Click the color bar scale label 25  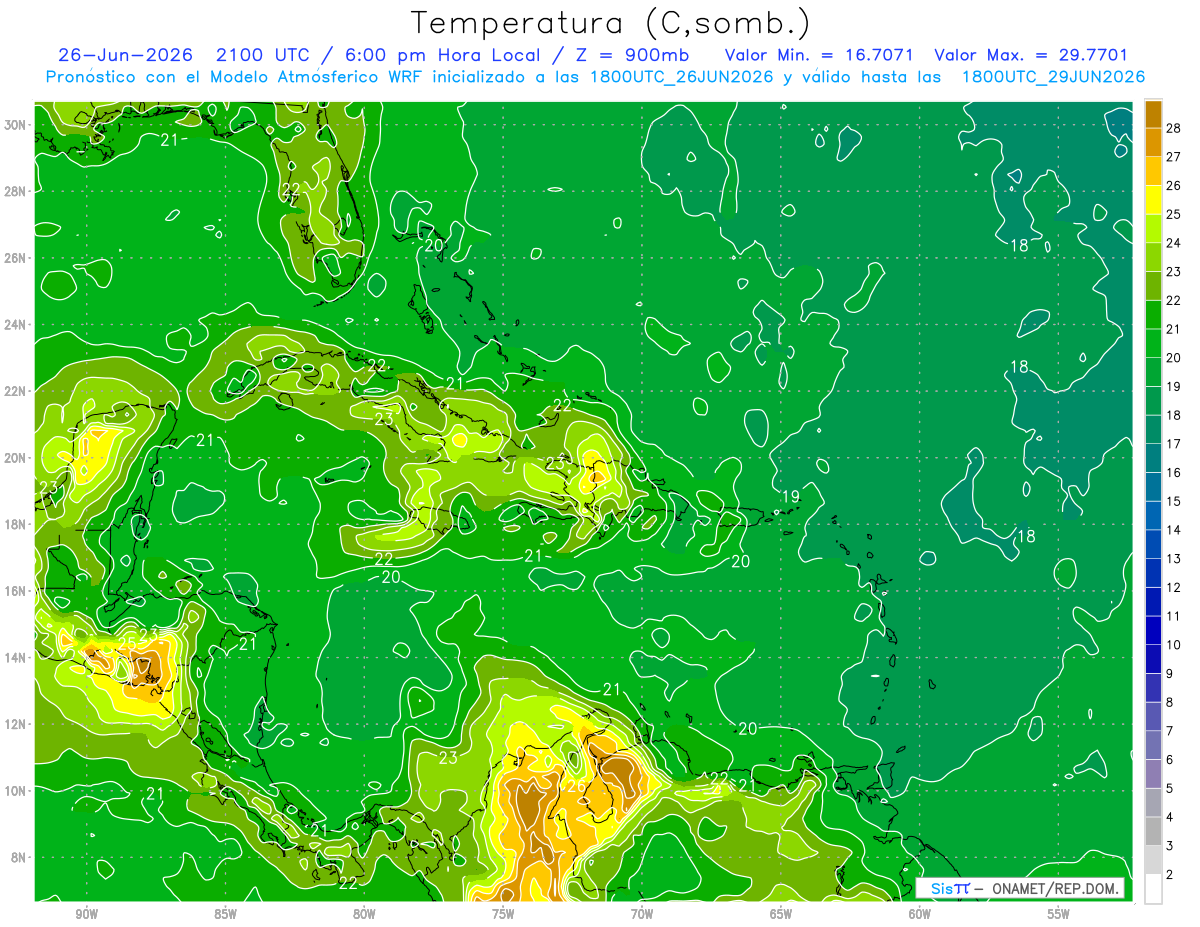1174,214
